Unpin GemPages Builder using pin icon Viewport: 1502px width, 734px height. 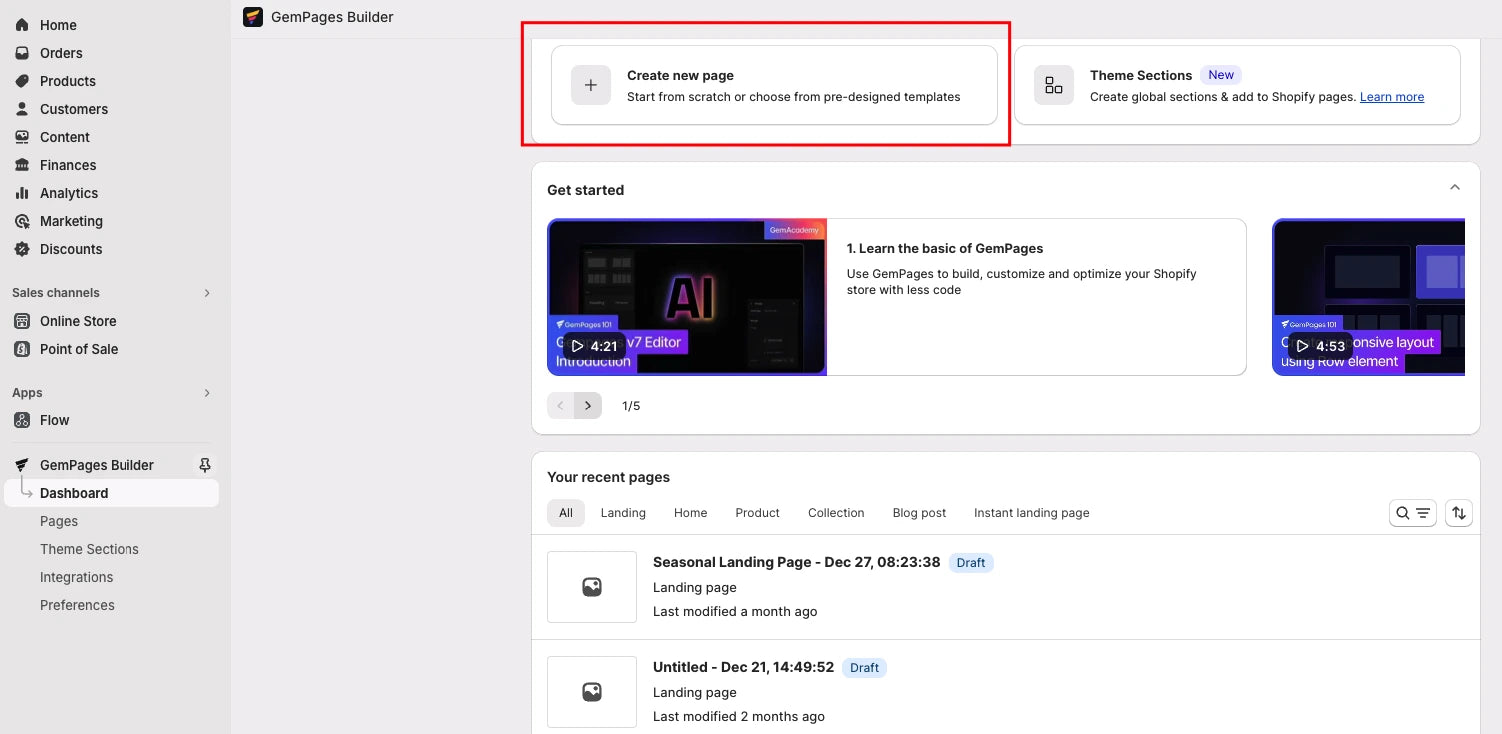(x=205, y=465)
